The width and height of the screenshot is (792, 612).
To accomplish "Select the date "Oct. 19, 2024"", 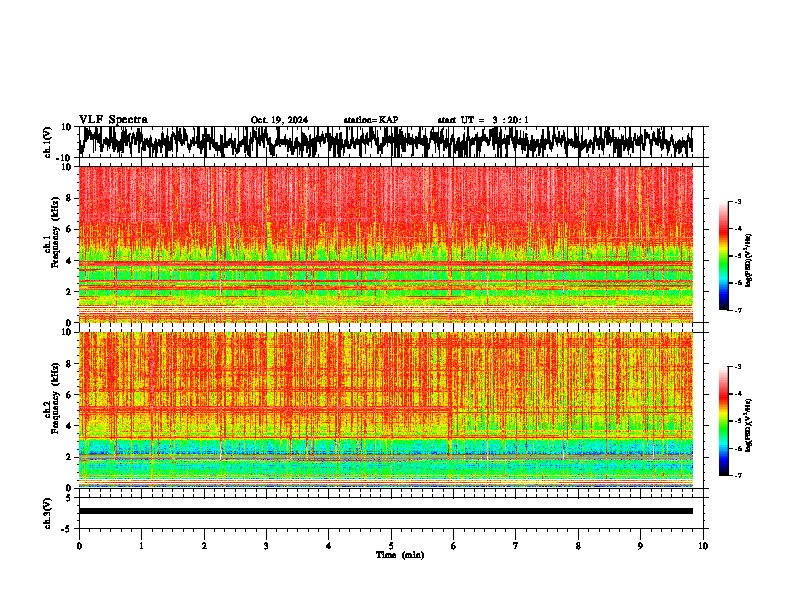I will tap(279, 120).
